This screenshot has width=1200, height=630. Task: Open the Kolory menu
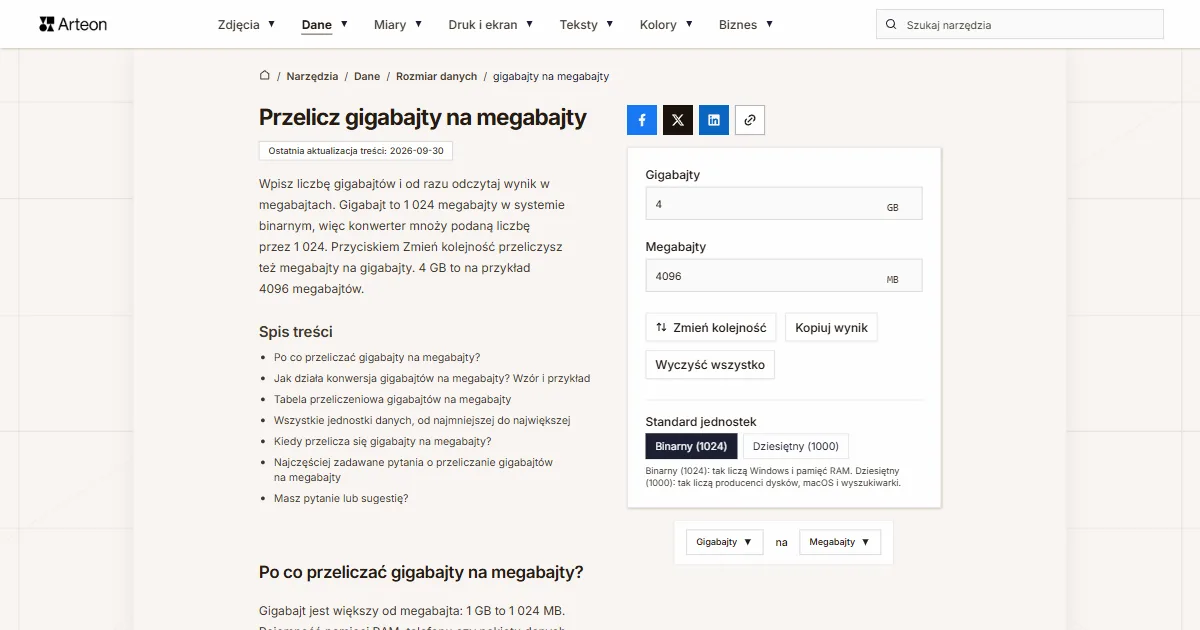[x=666, y=25]
